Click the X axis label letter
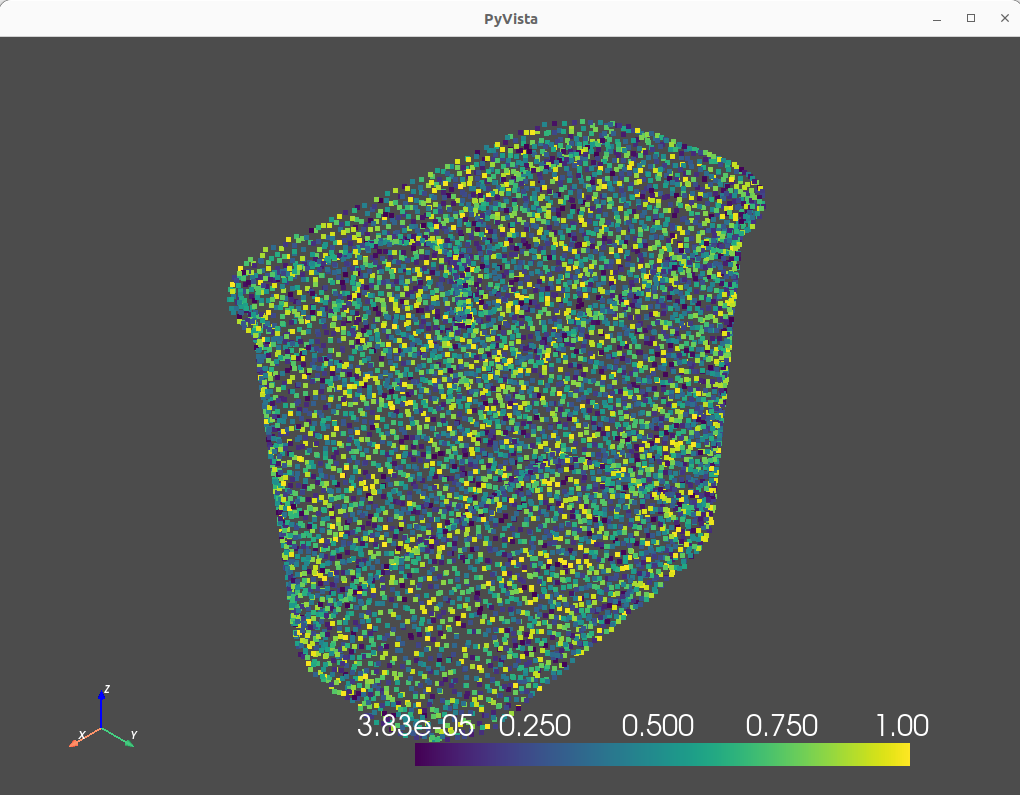 [82, 735]
